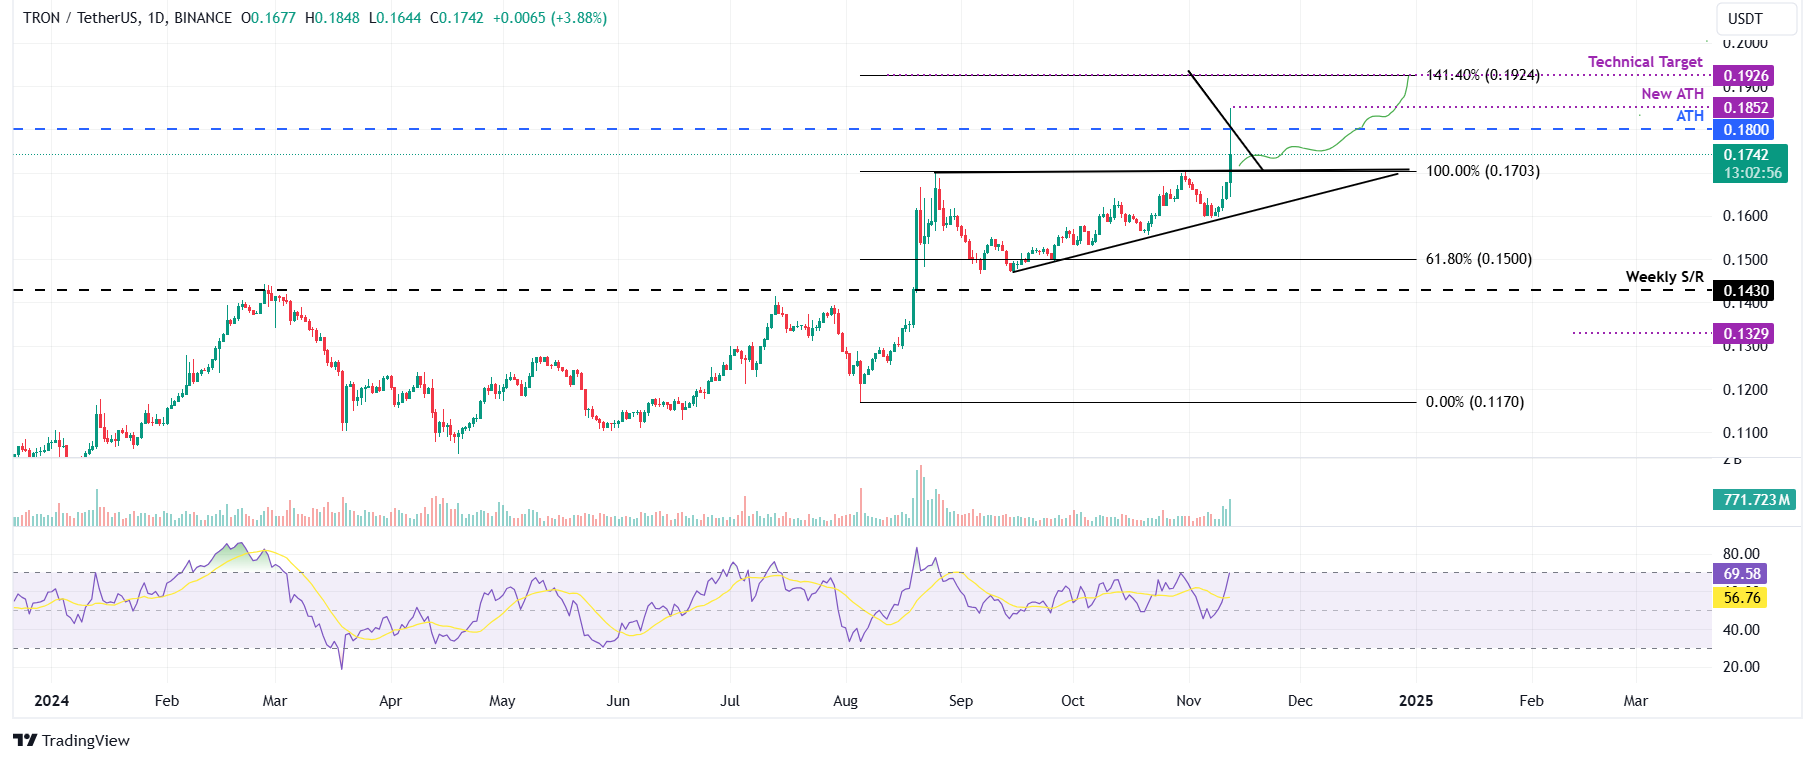Click the Weekly S/R 0.1430 label
The width and height of the screenshot is (1815, 762).
point(1745,291)
